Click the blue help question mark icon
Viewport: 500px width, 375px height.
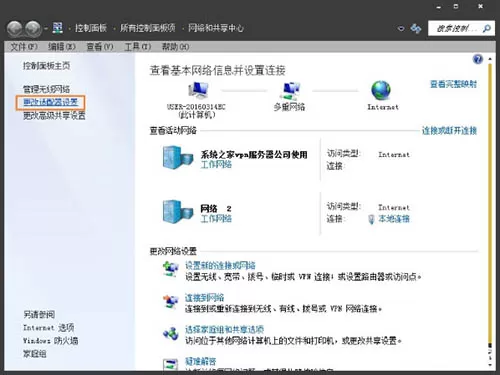click(477, 60)
